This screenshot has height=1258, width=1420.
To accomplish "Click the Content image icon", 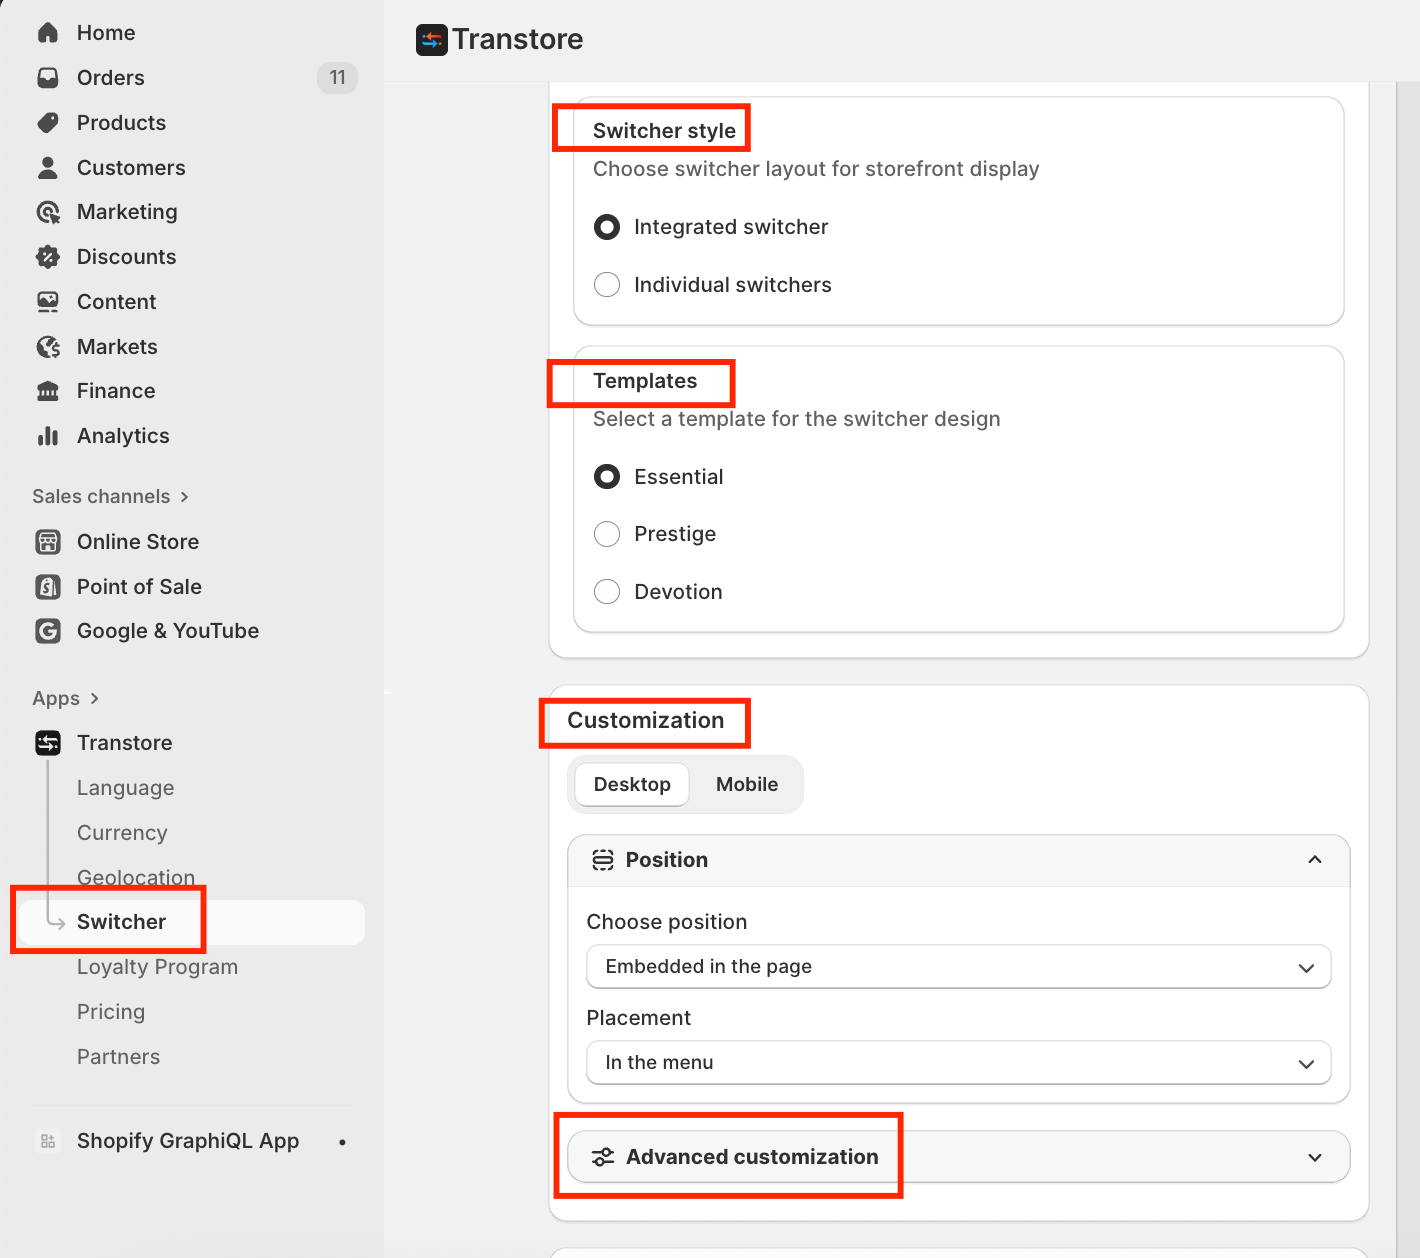I will (x=48, y=302).
